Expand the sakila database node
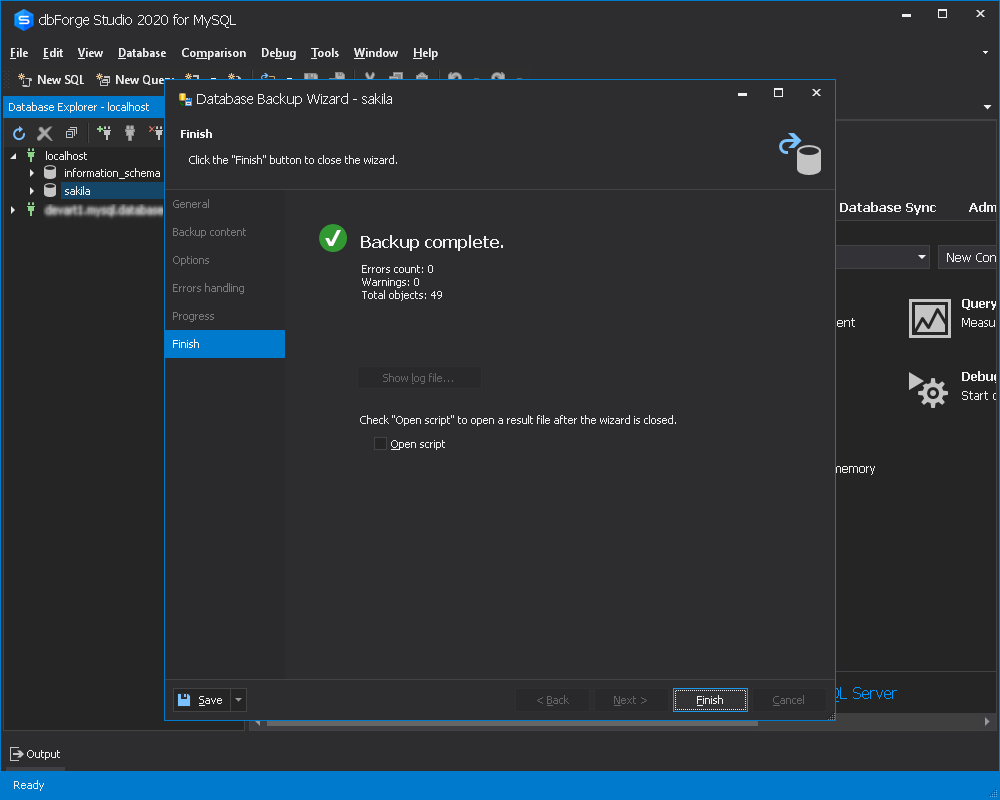Screen dimensions: 1000x800 point(31,191)
